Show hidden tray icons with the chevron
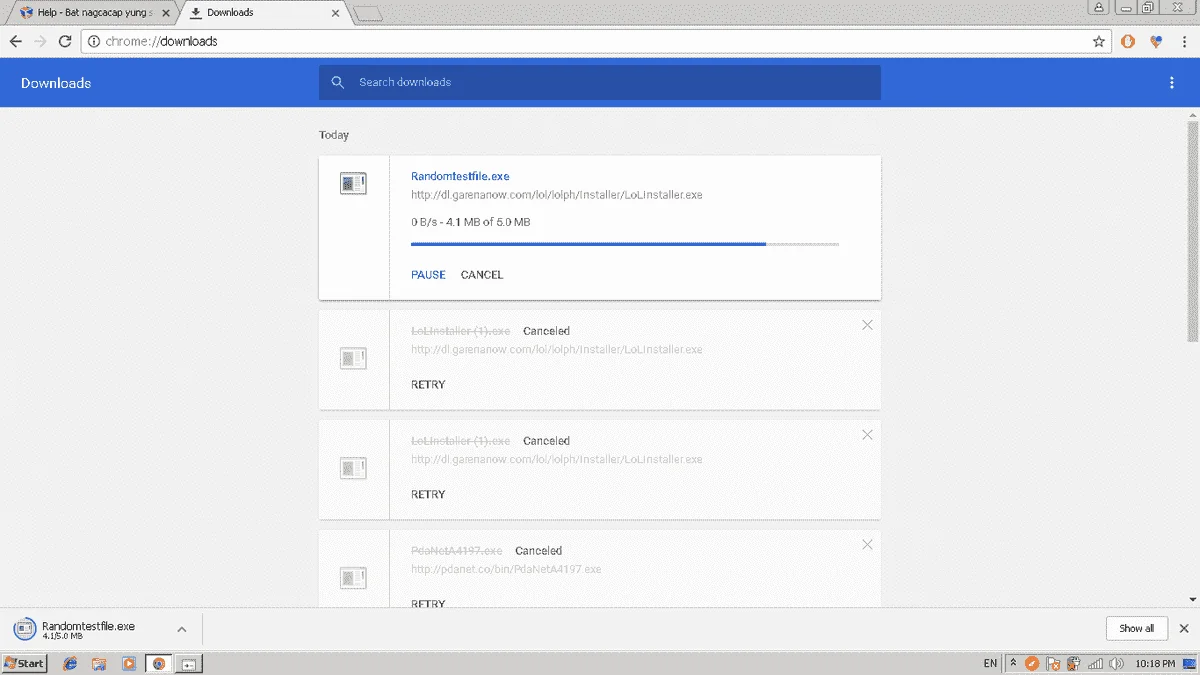The image size is (1200, 675). click(1013, 663)
